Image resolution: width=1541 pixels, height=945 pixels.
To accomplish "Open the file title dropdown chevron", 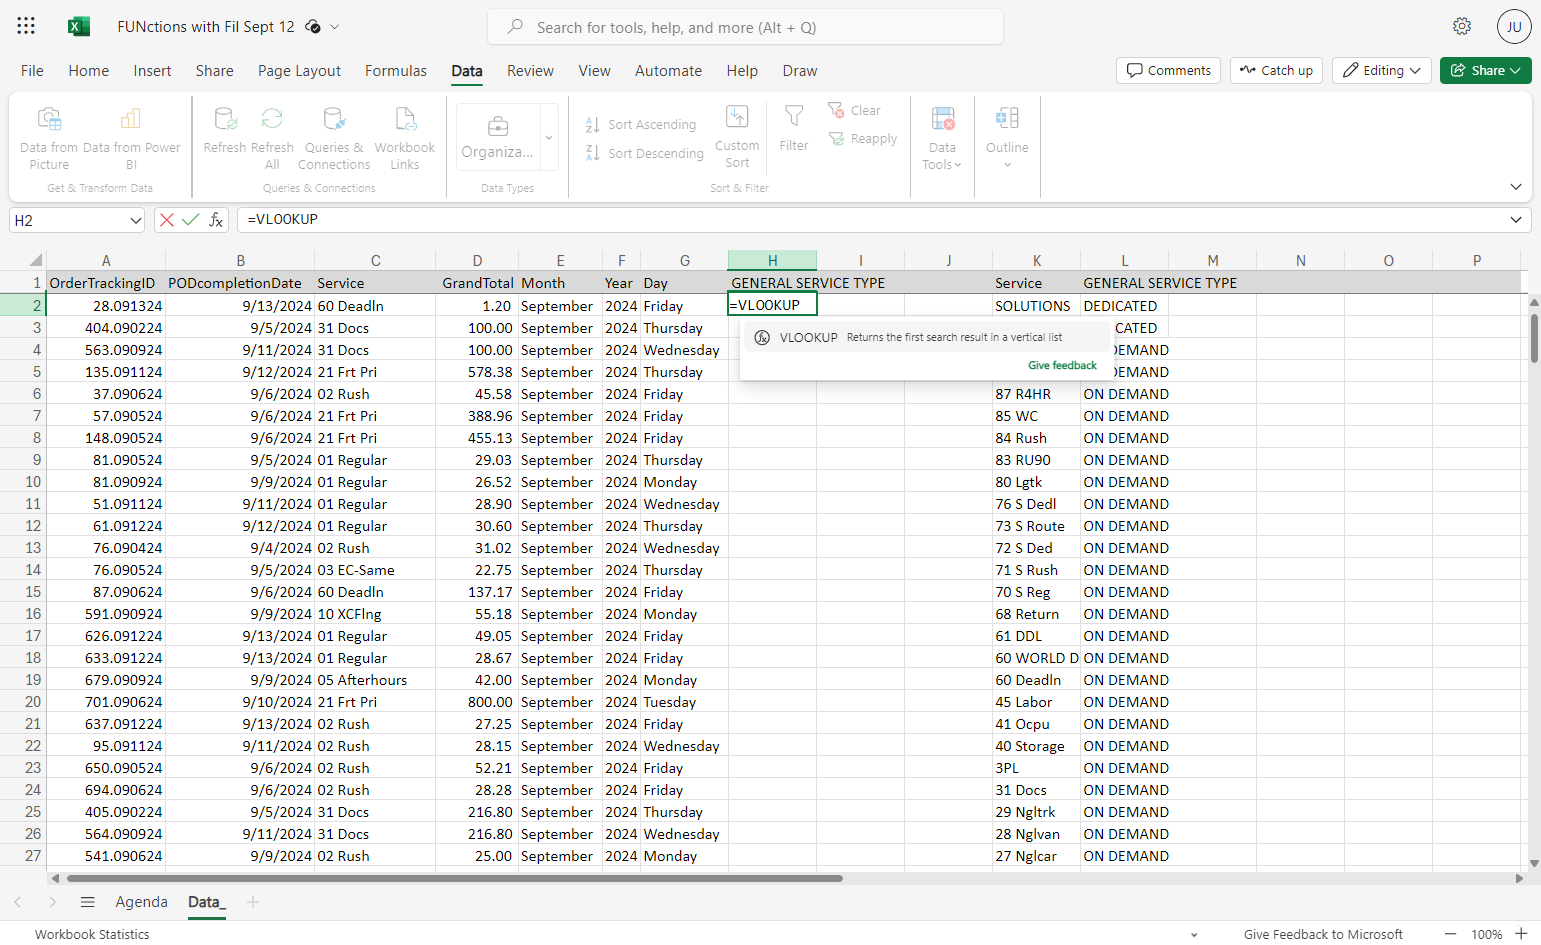I will point(335,27).
